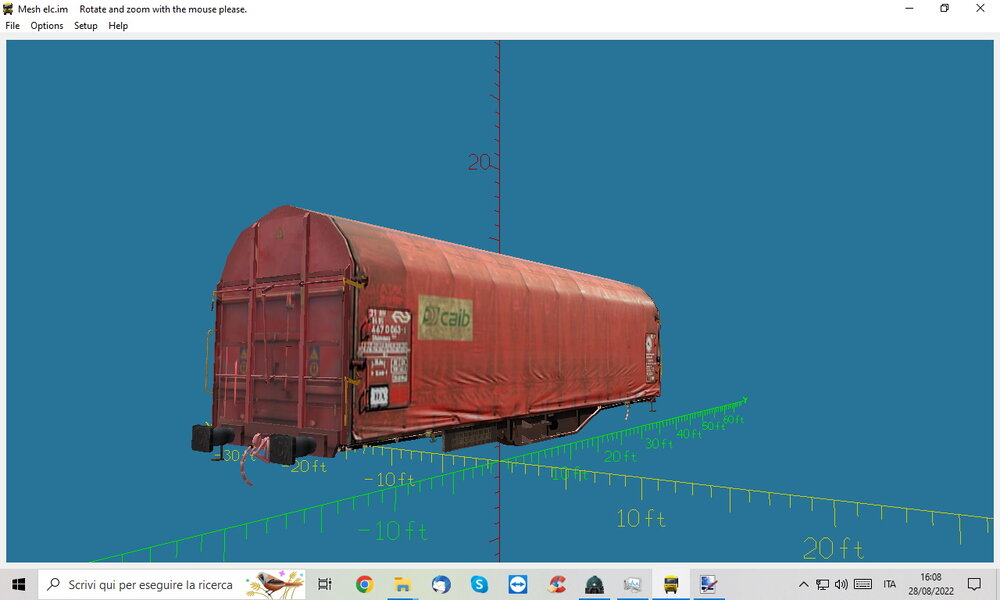Open network status tray icon

pos(823,584)
